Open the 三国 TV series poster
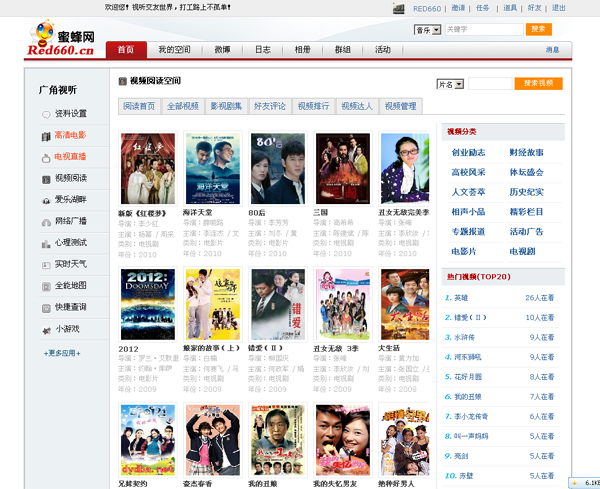This screenshot has height=489, width=600. coord(343,168)
